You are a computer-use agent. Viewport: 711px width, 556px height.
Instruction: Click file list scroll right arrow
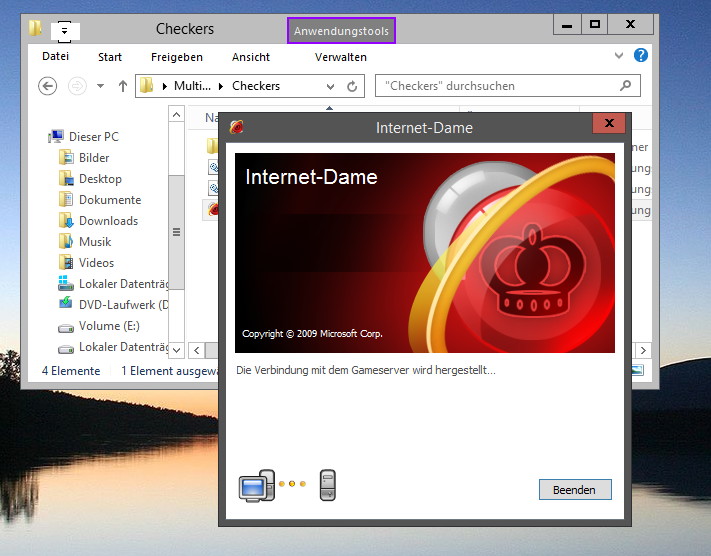pyautogui.click(x=643, y=350)
